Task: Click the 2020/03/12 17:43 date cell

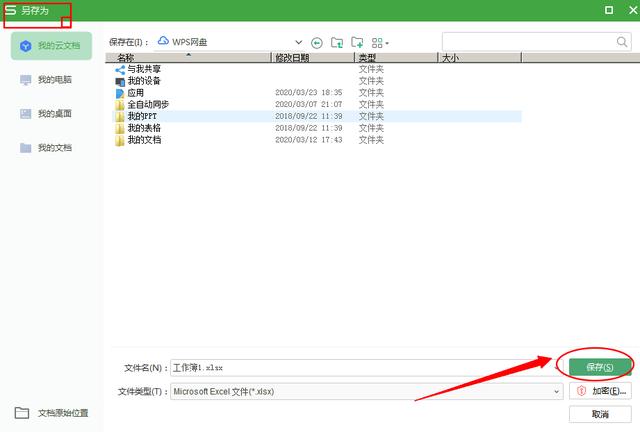Action: point(309,140)
